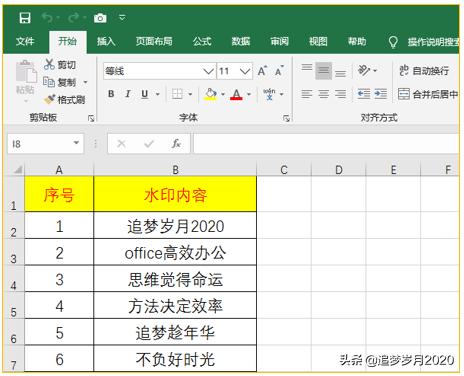Open the font name 等线 dropdown

point(208,71)
